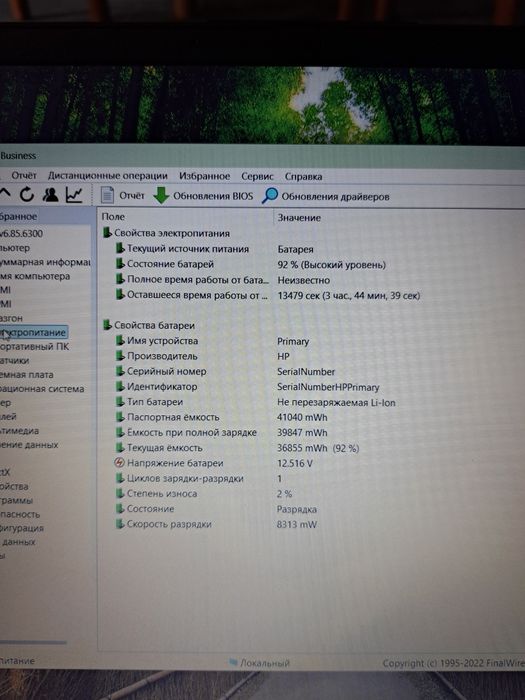Image resolution: width=525 pixels, height=700 pixels.
Task: Click icon next to Скорость разрядки
Action: (x=120, y=524)
